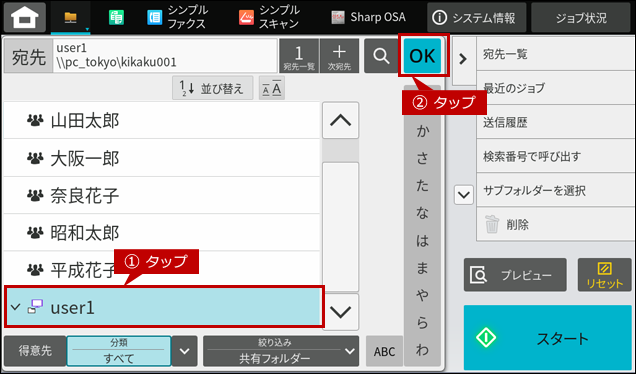The image size is (636, 374).
Task: Open システム情報 screen
Action: pos(477,17)
